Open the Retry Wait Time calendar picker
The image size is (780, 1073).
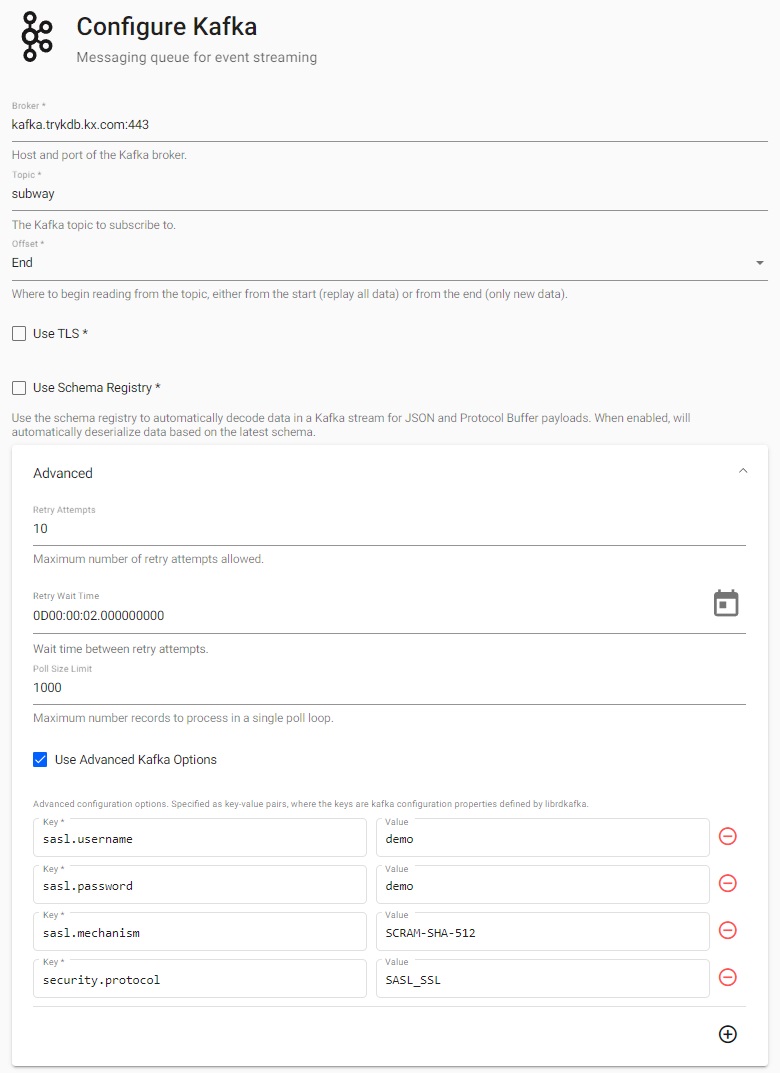coord(726,603)
